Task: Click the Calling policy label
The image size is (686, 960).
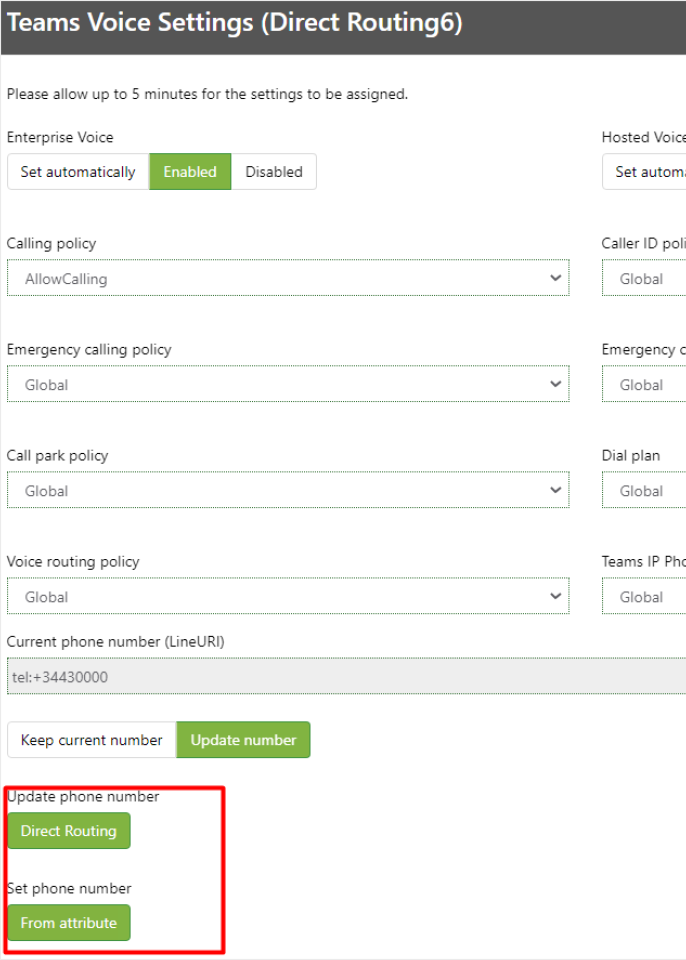Action: pos(51,244)
